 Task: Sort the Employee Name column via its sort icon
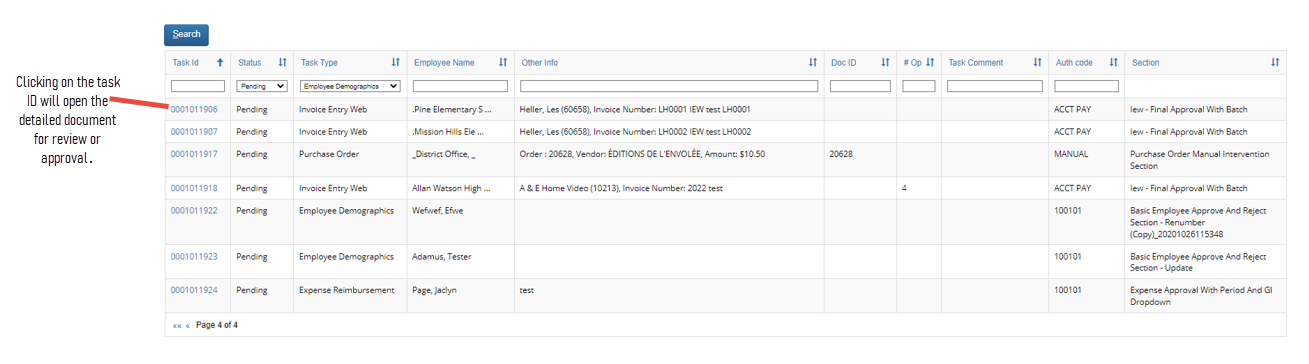503,62
